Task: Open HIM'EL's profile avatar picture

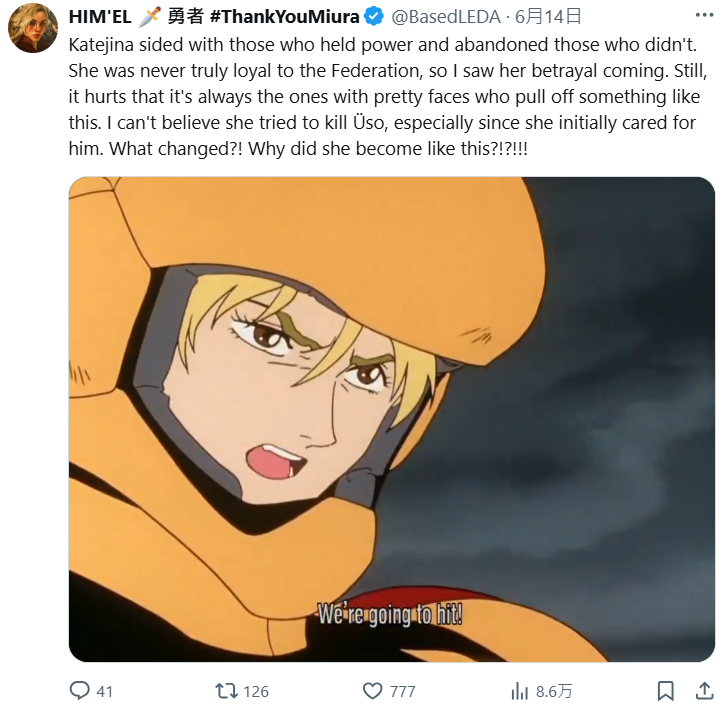Action: [x=33, y=28]
